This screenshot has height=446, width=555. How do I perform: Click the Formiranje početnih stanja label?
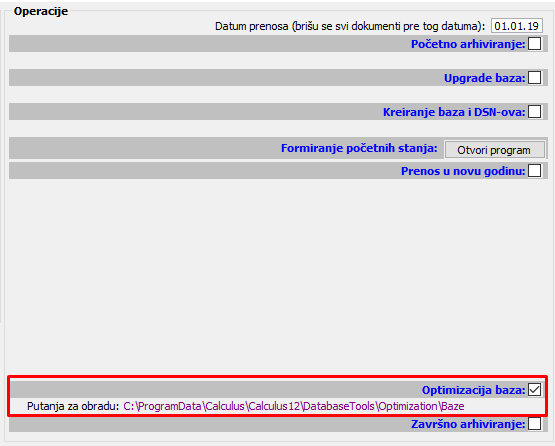[359, 148]
